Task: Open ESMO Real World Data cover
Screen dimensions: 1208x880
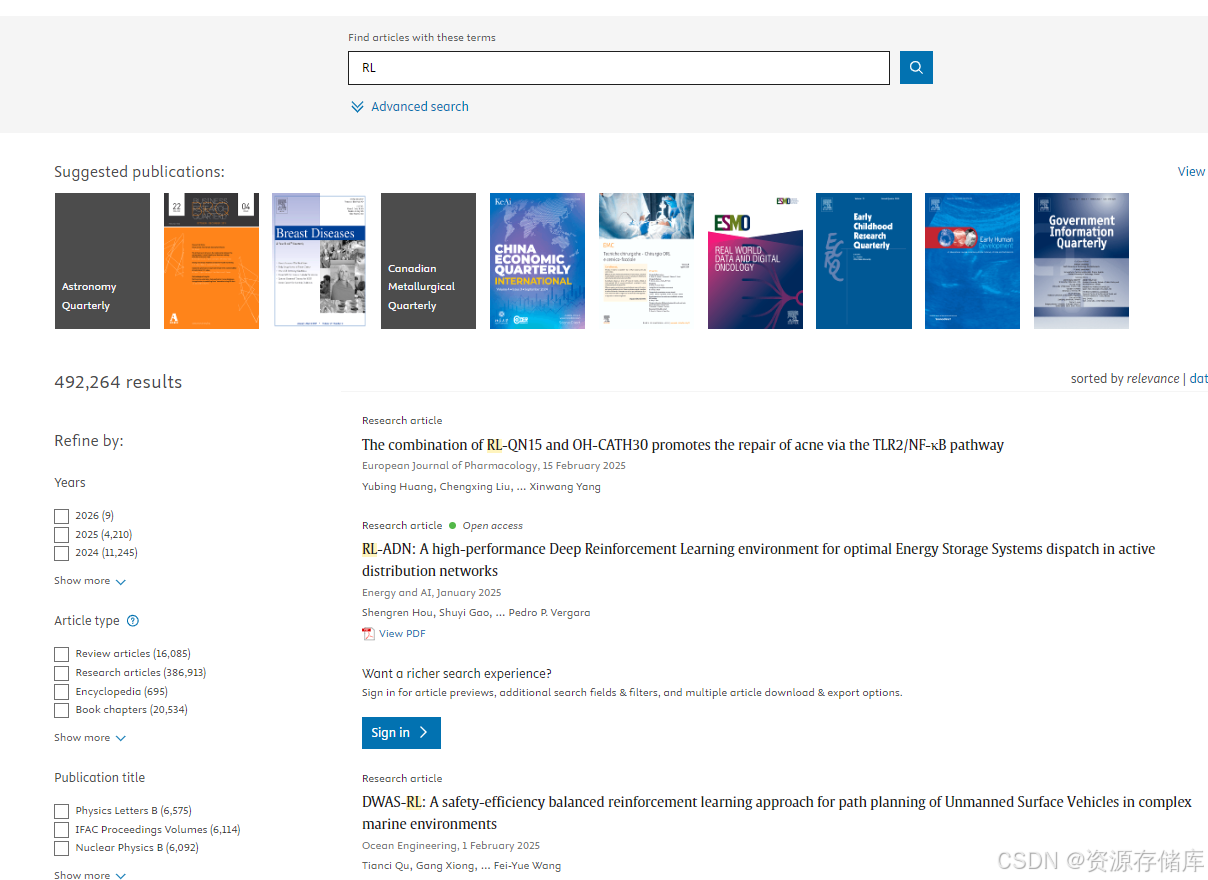Action: (x=755, y=261)
